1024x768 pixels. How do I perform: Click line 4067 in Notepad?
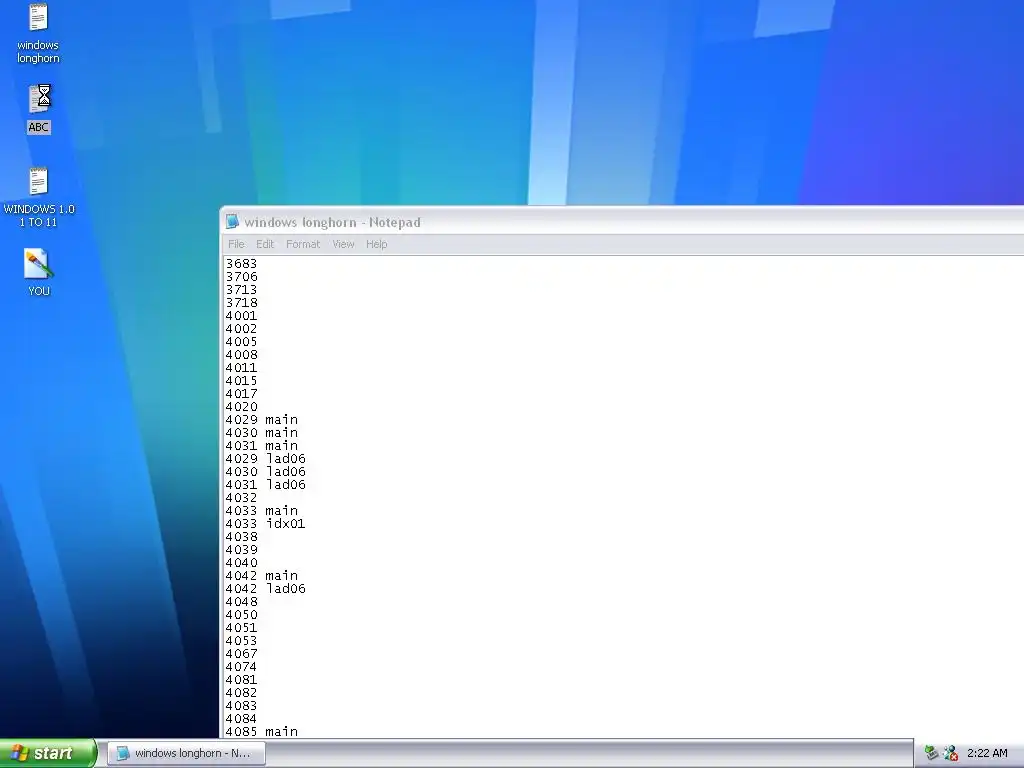pos(241,654)
